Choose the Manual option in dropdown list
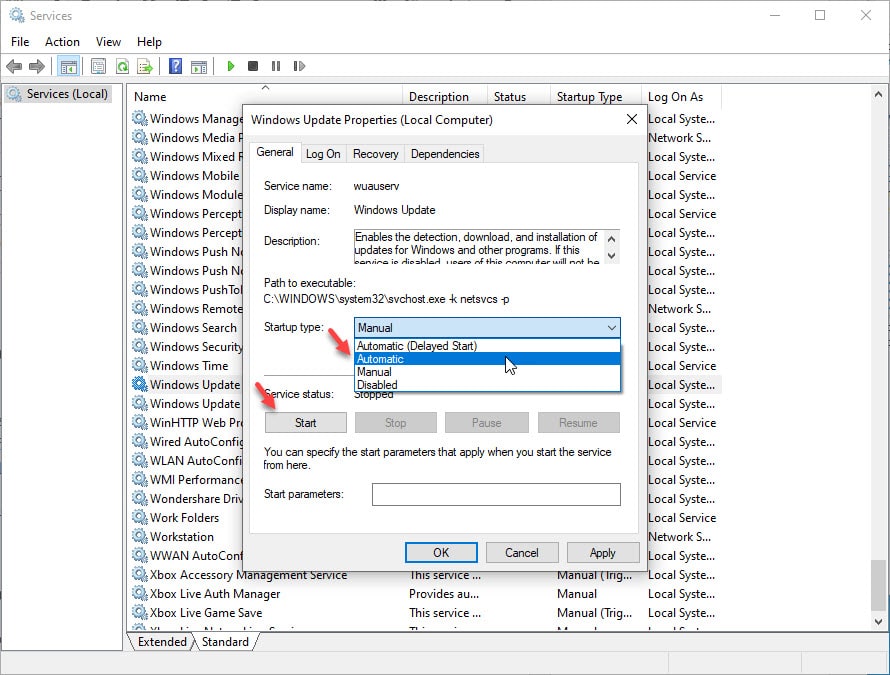Screen dimensions: 890x675 coord(487,372)
